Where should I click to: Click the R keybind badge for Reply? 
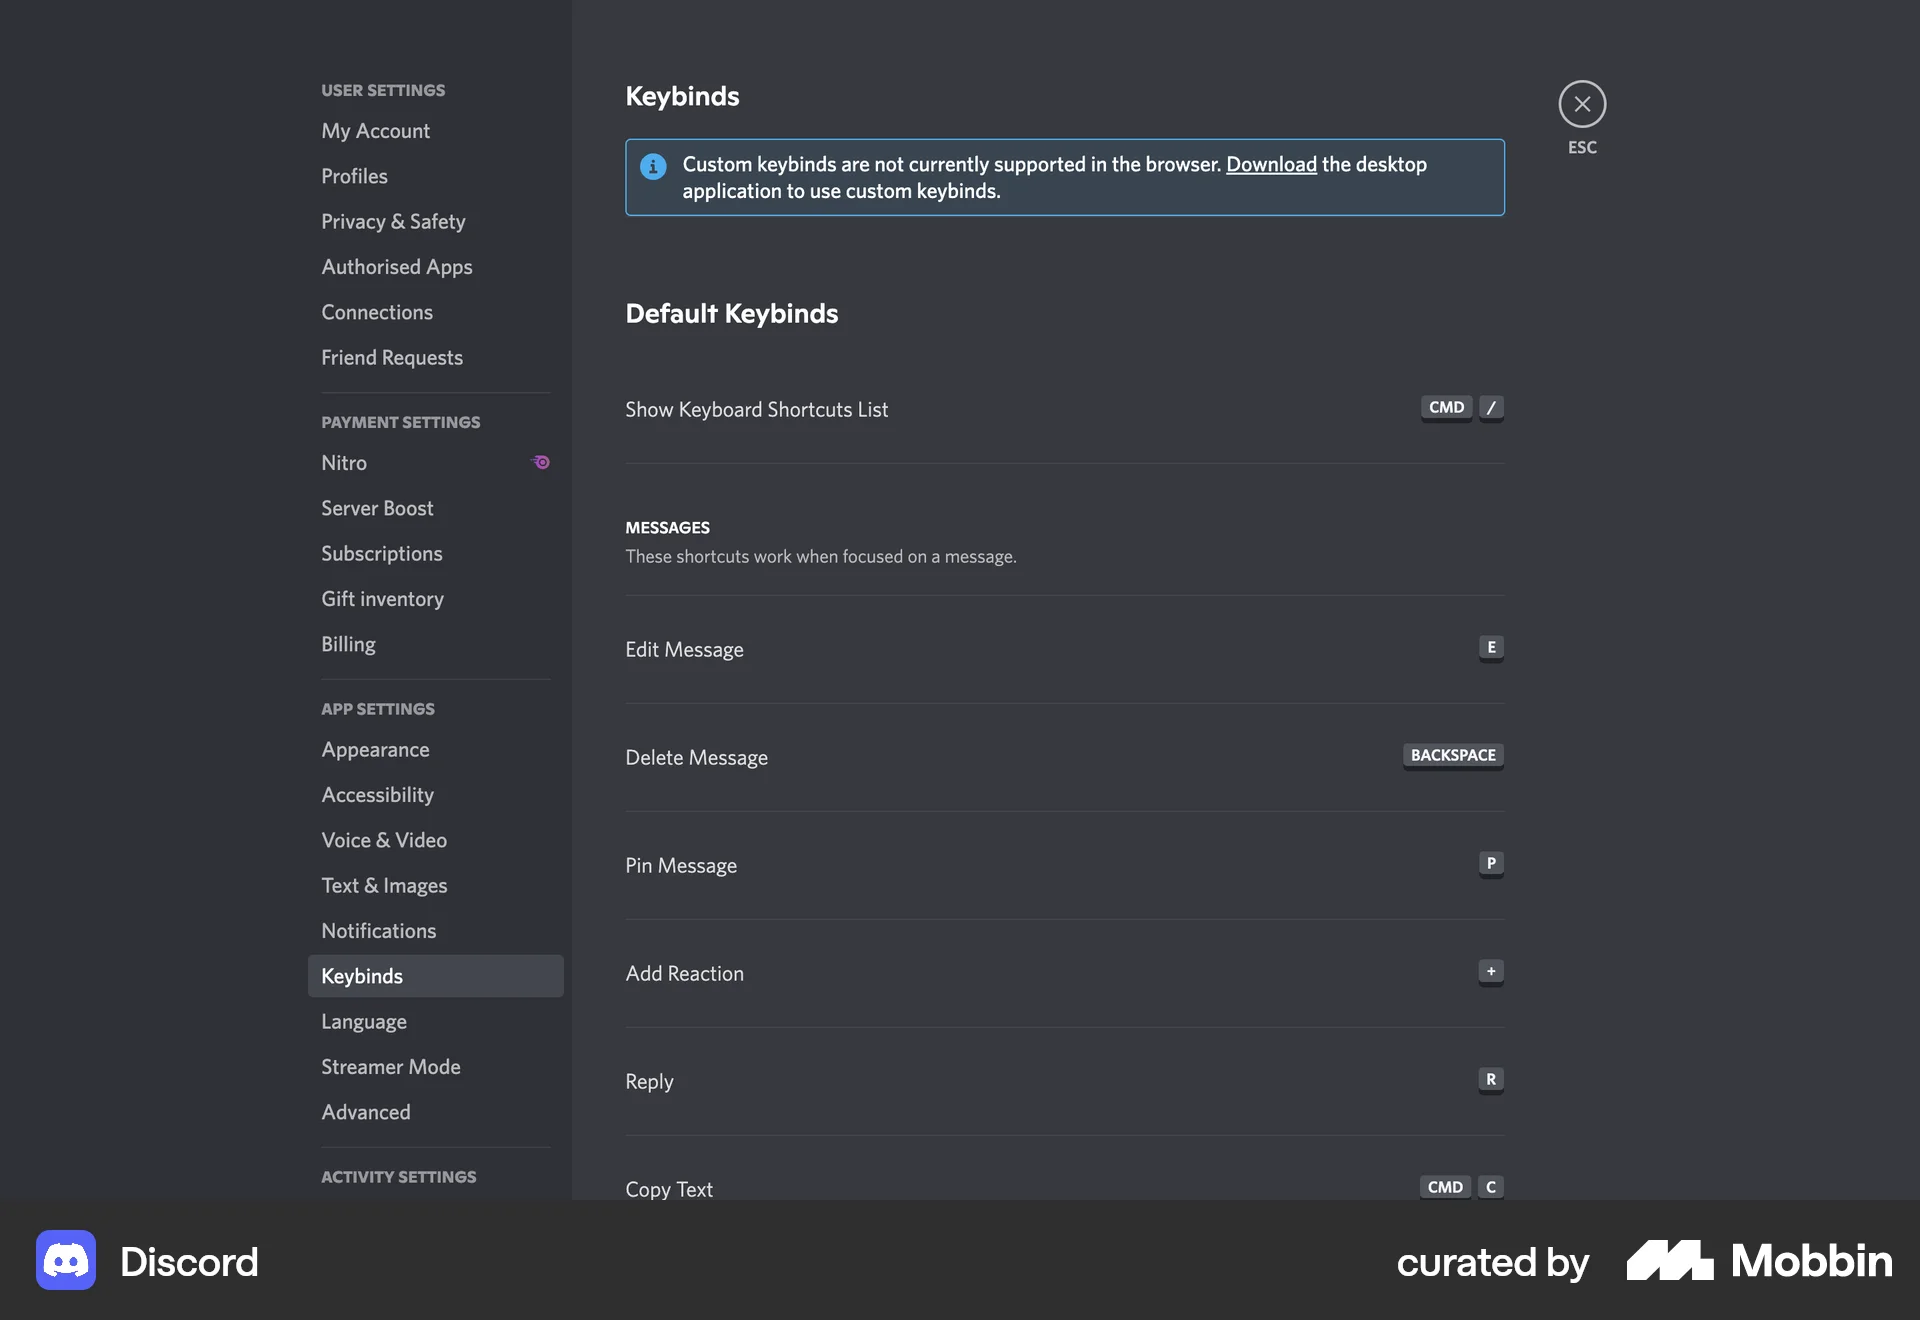coord(1491,1080)
